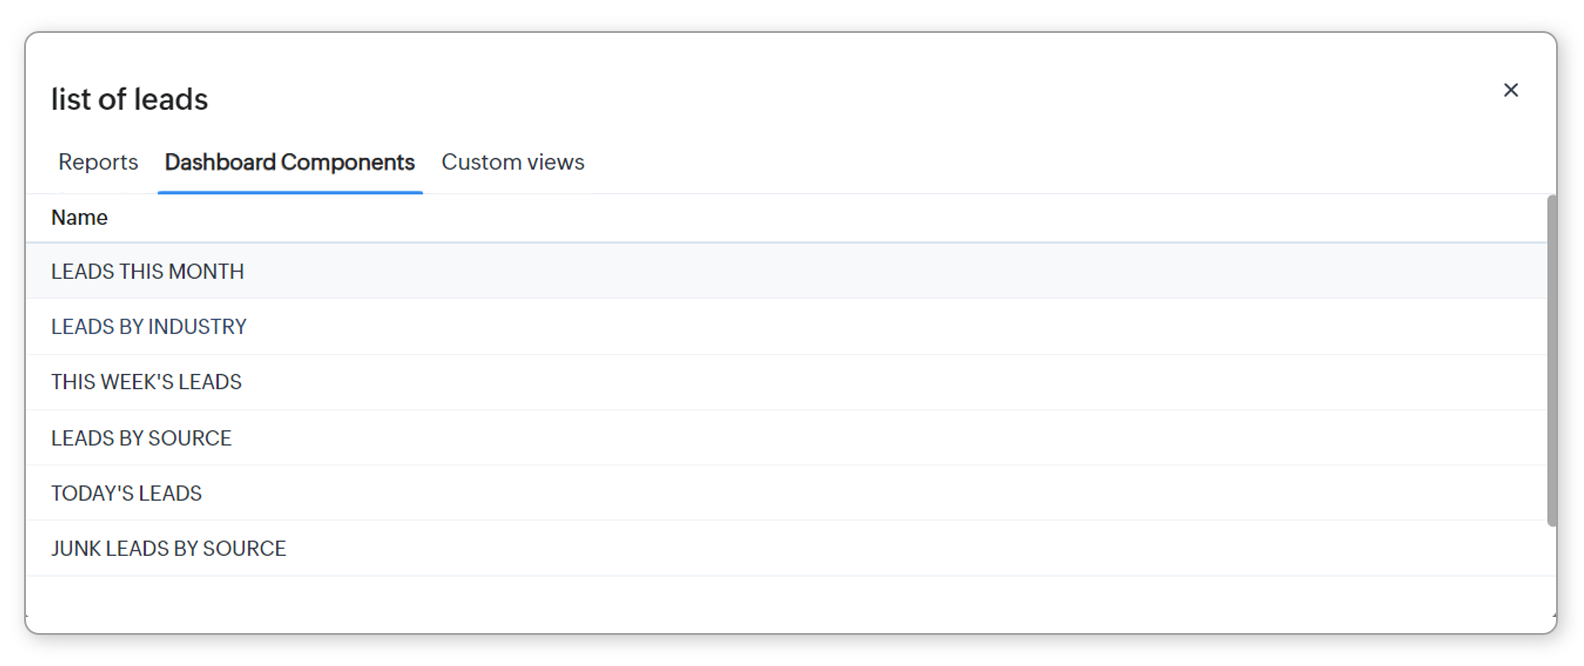1584x666 pixels.
Task: Open the Custom views tab
Action: pyautogui.click(x=513, y=162)
